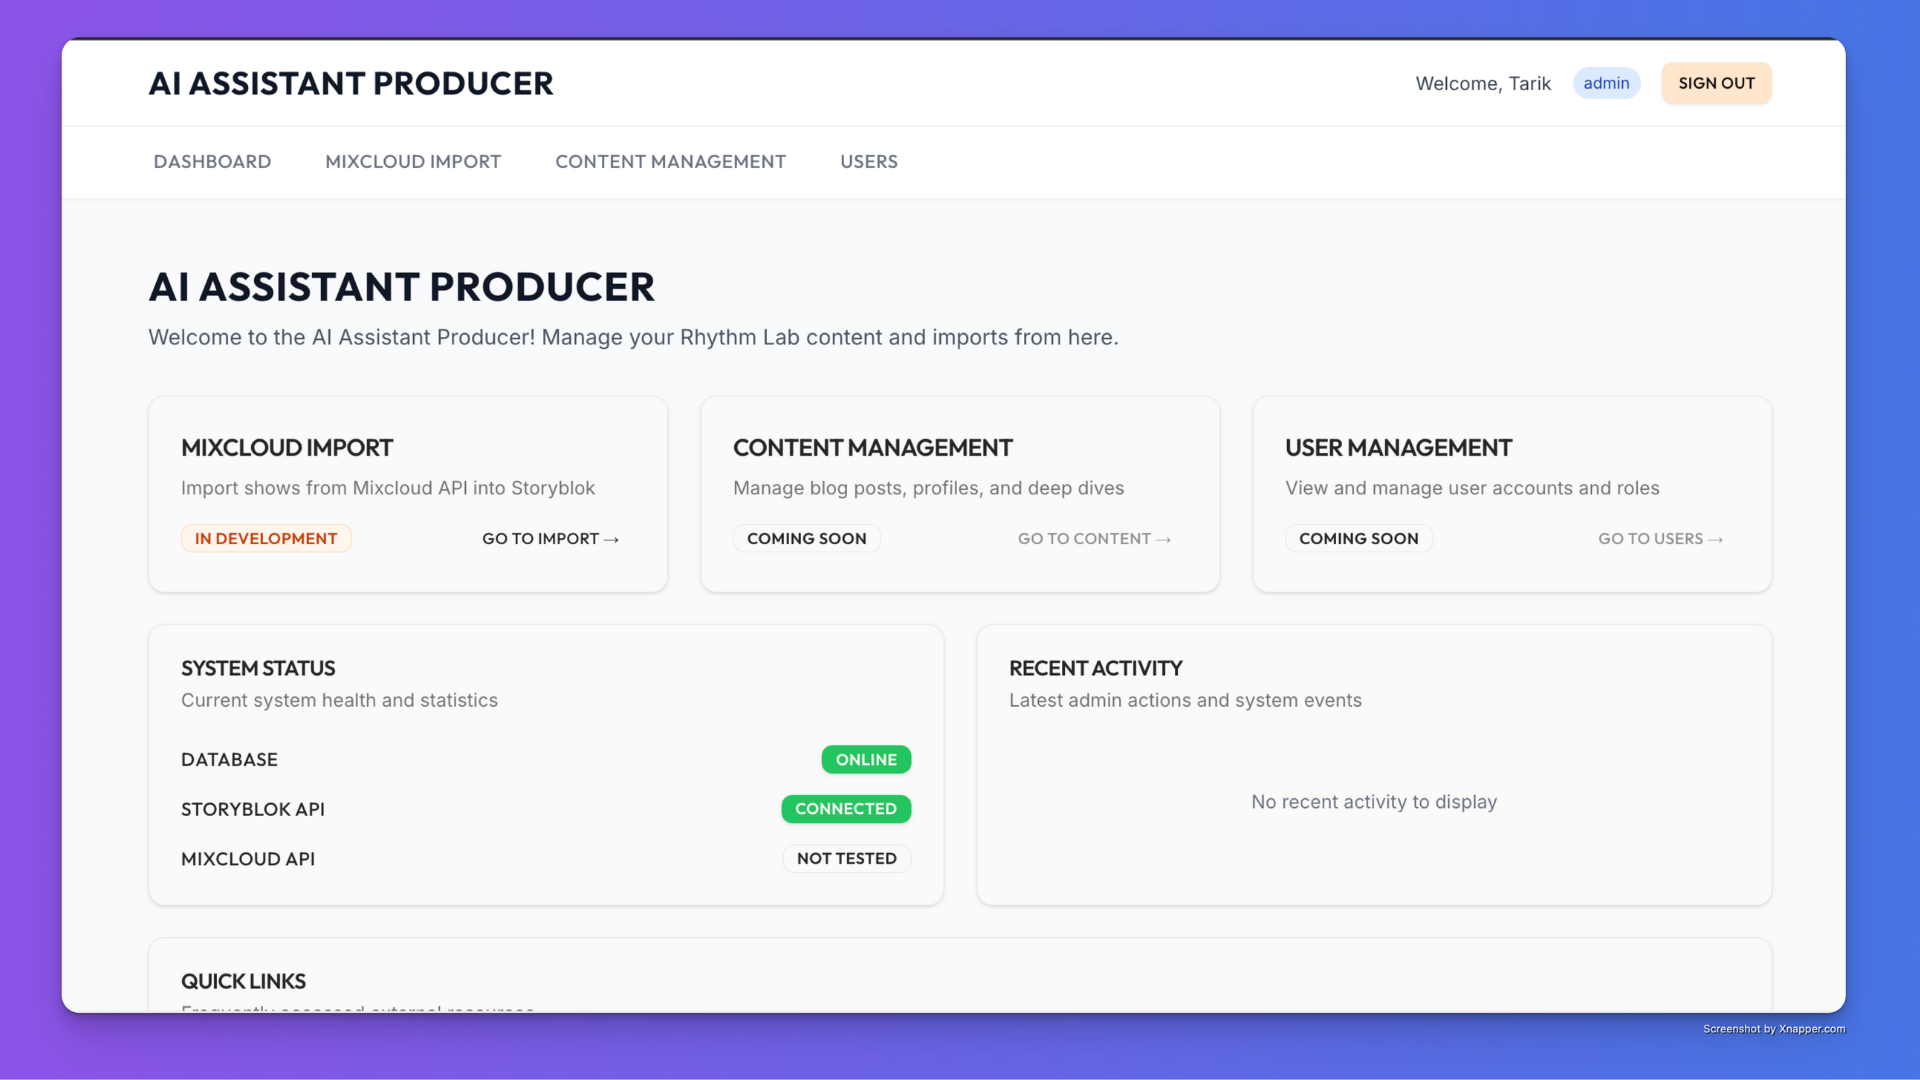Click Coming Soon badge under User Management

[1358, 539]
